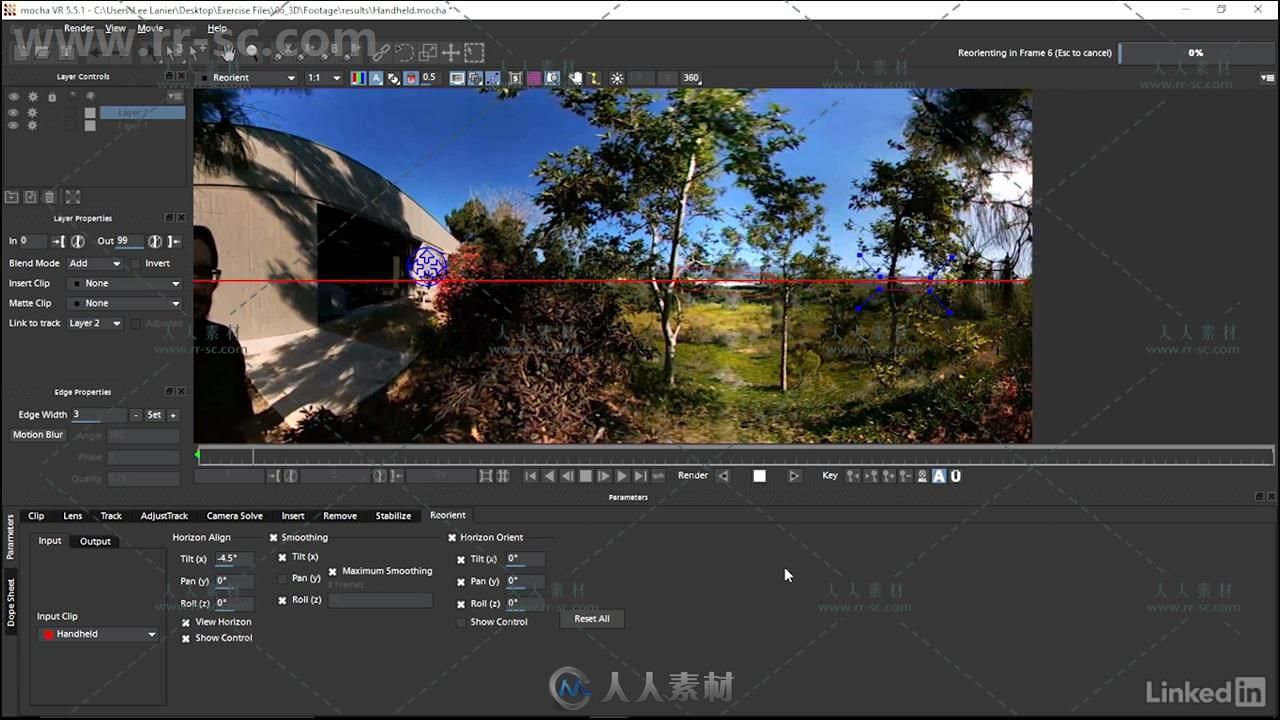Enable Smoothing Pan (y) checkbox

click(x=282, y=579)
